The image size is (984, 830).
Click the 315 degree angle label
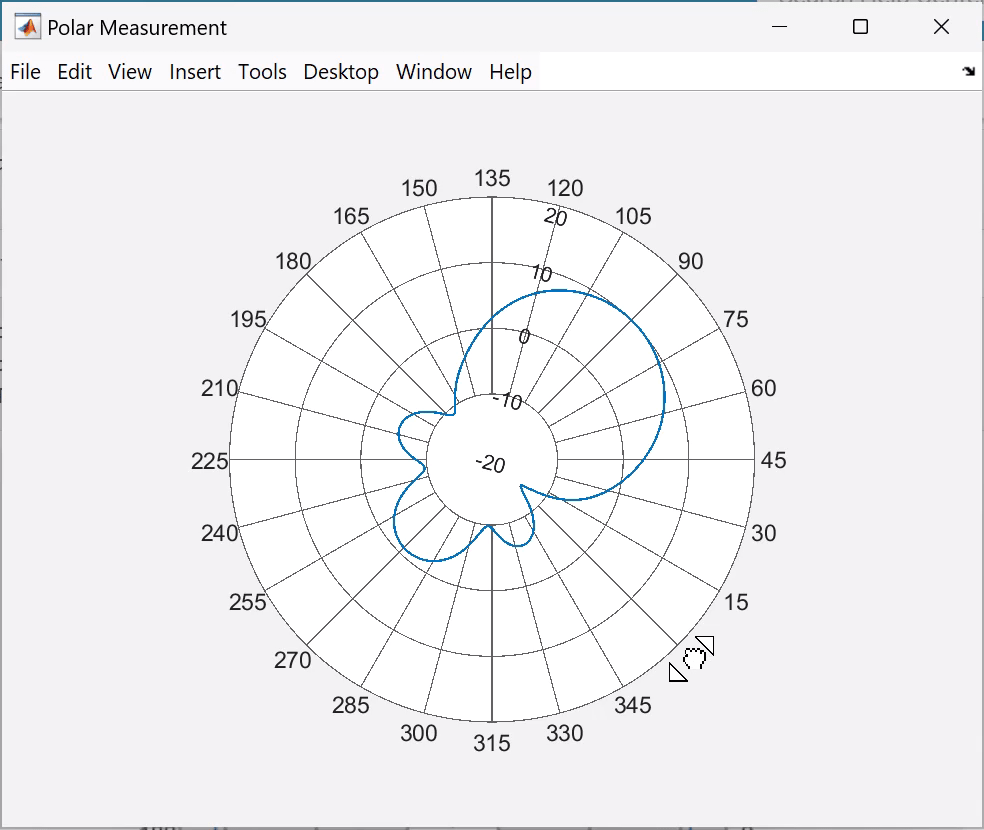tap(493, 743)
